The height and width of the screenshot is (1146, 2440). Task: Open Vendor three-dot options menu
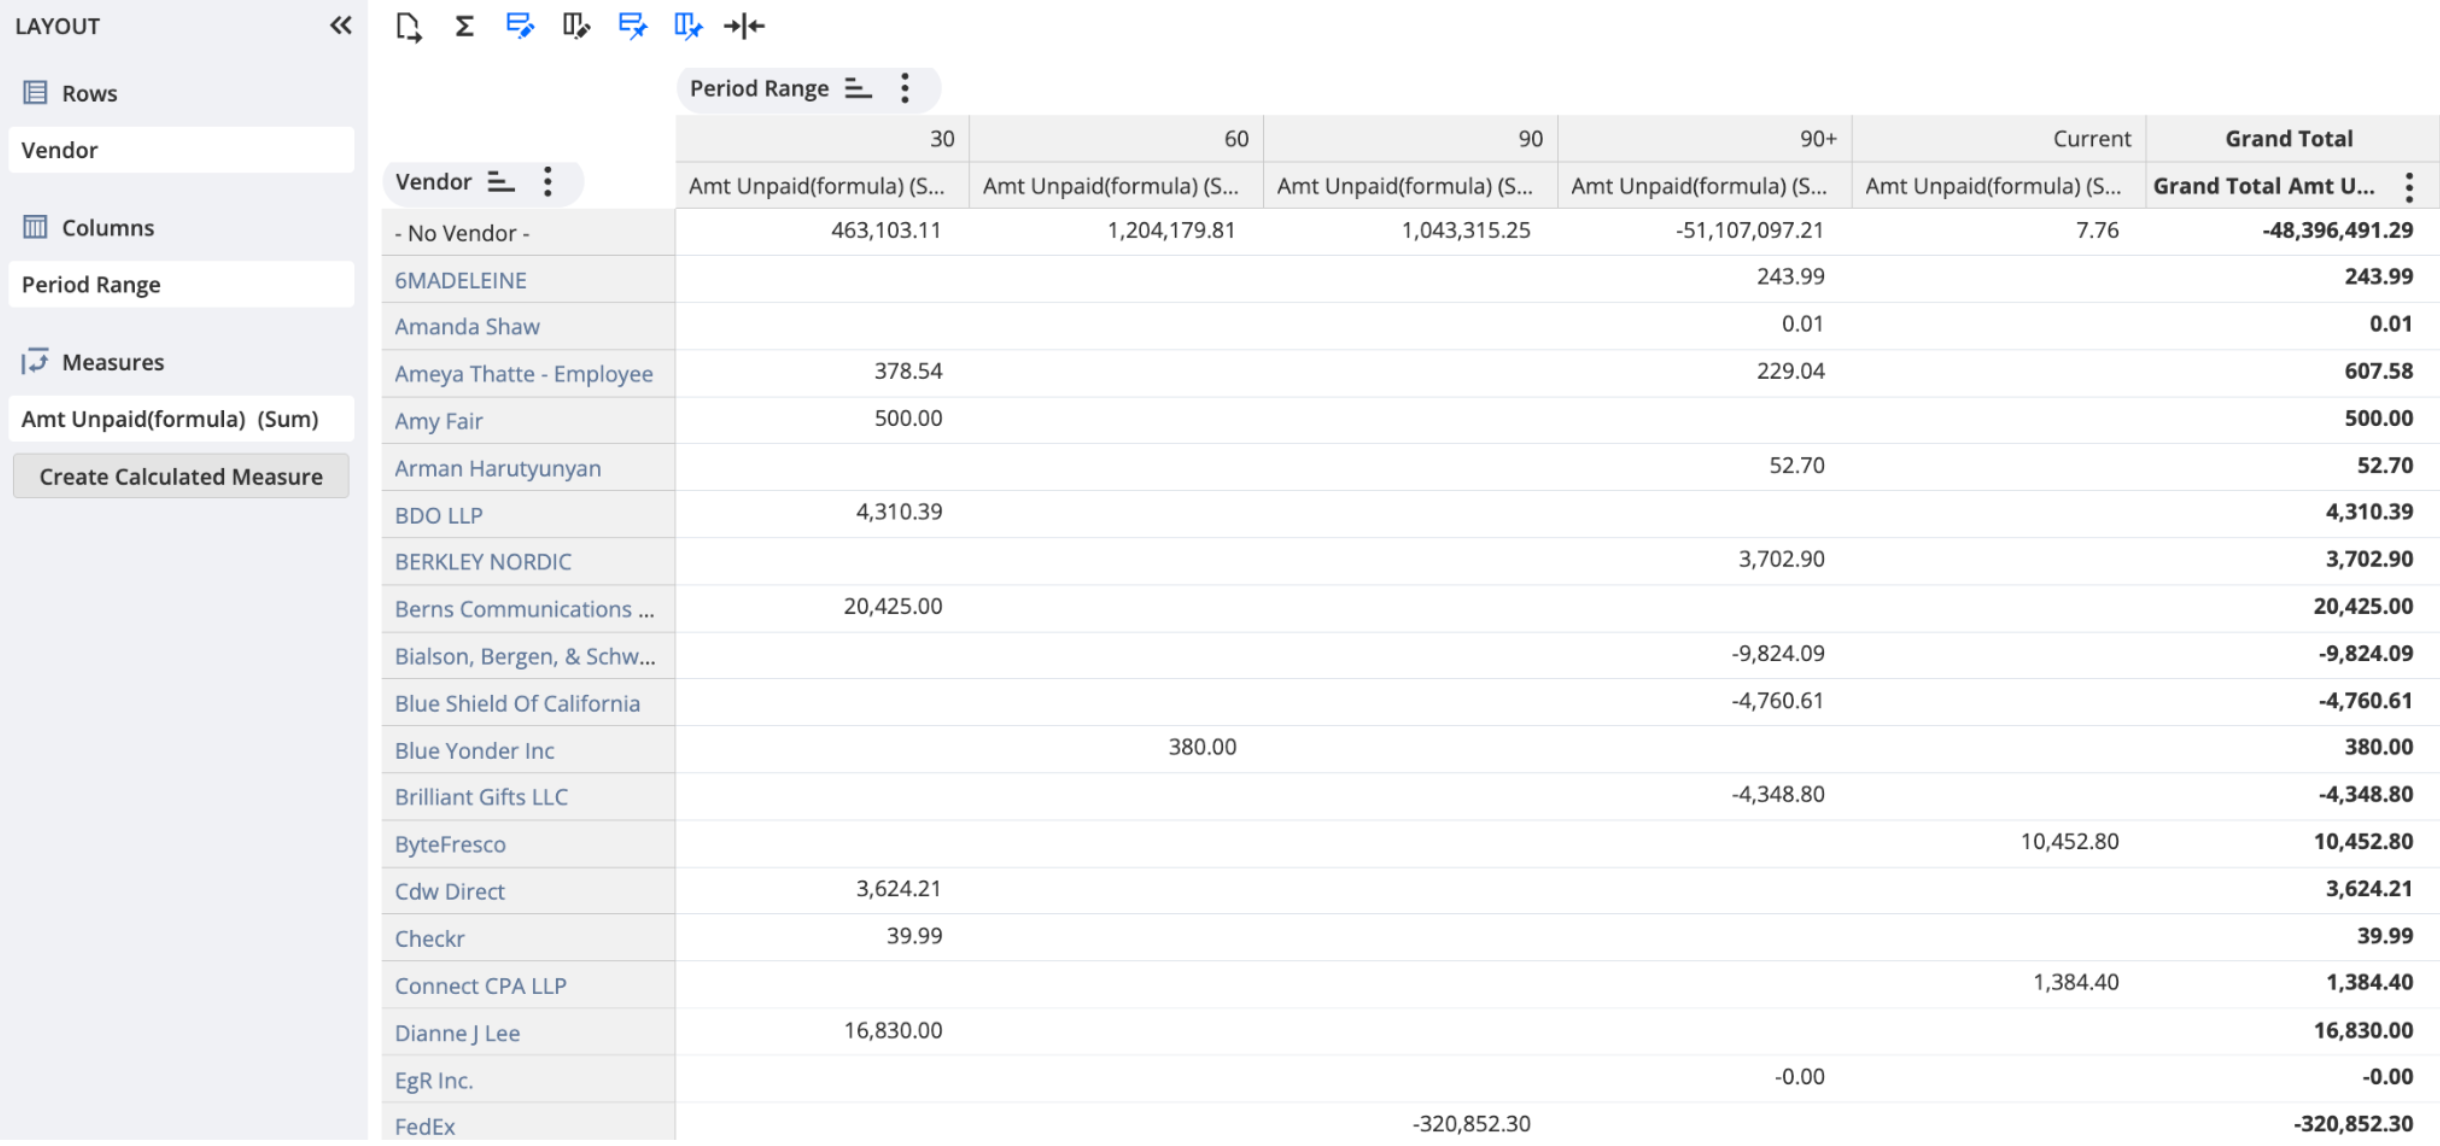548,181
